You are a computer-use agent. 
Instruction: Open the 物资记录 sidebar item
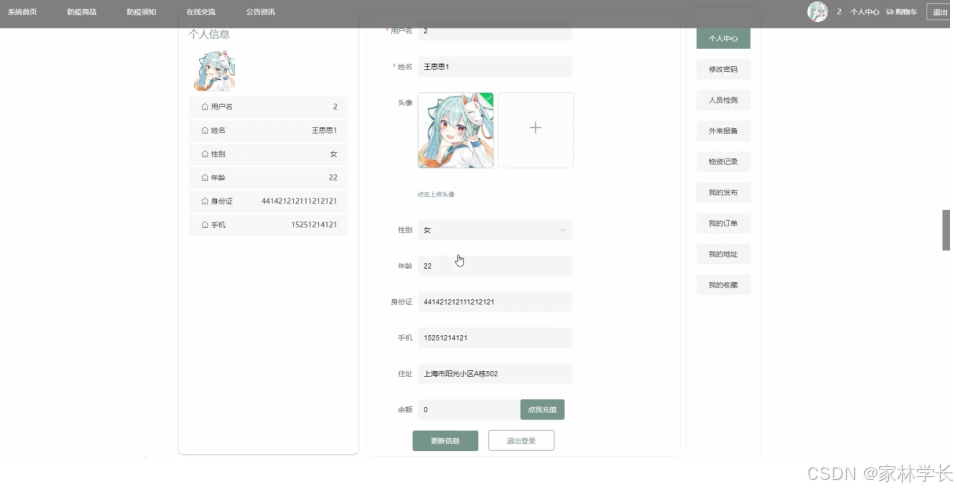point(723,162)
